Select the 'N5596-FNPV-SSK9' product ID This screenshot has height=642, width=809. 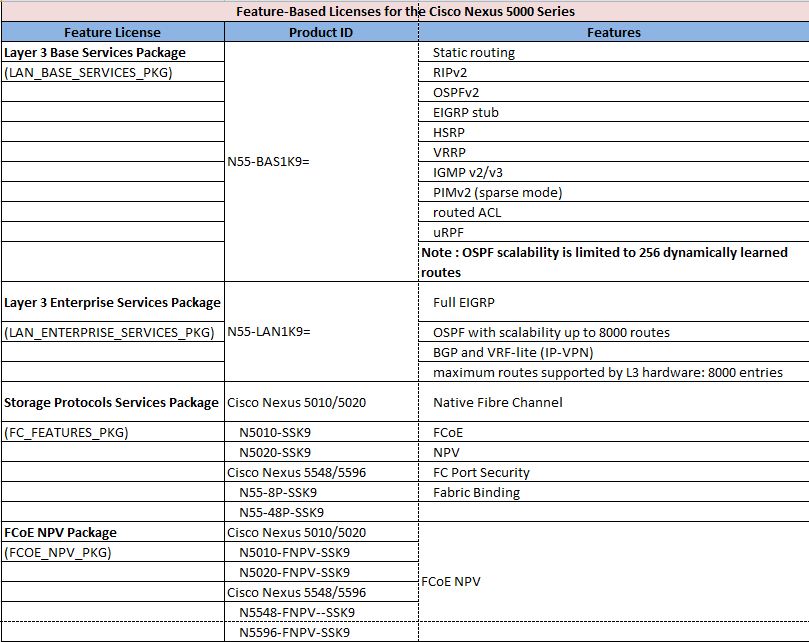pos(321,632)
